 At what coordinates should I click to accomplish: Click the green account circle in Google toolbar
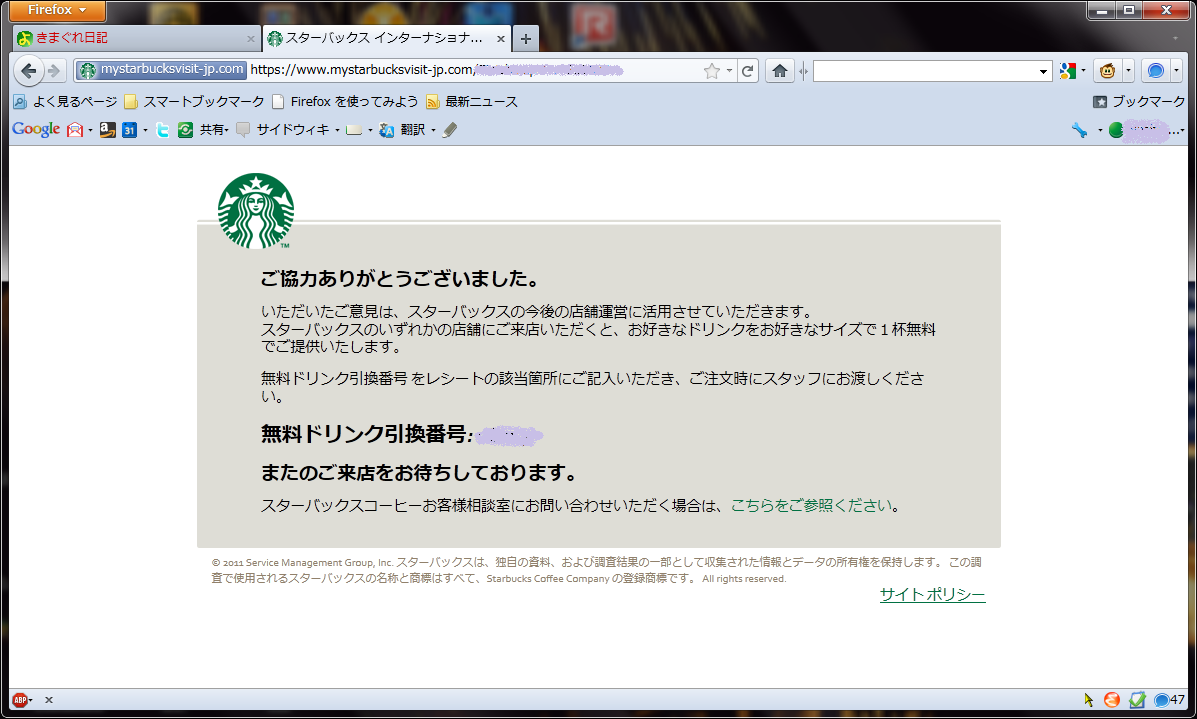coord(1115,130)
